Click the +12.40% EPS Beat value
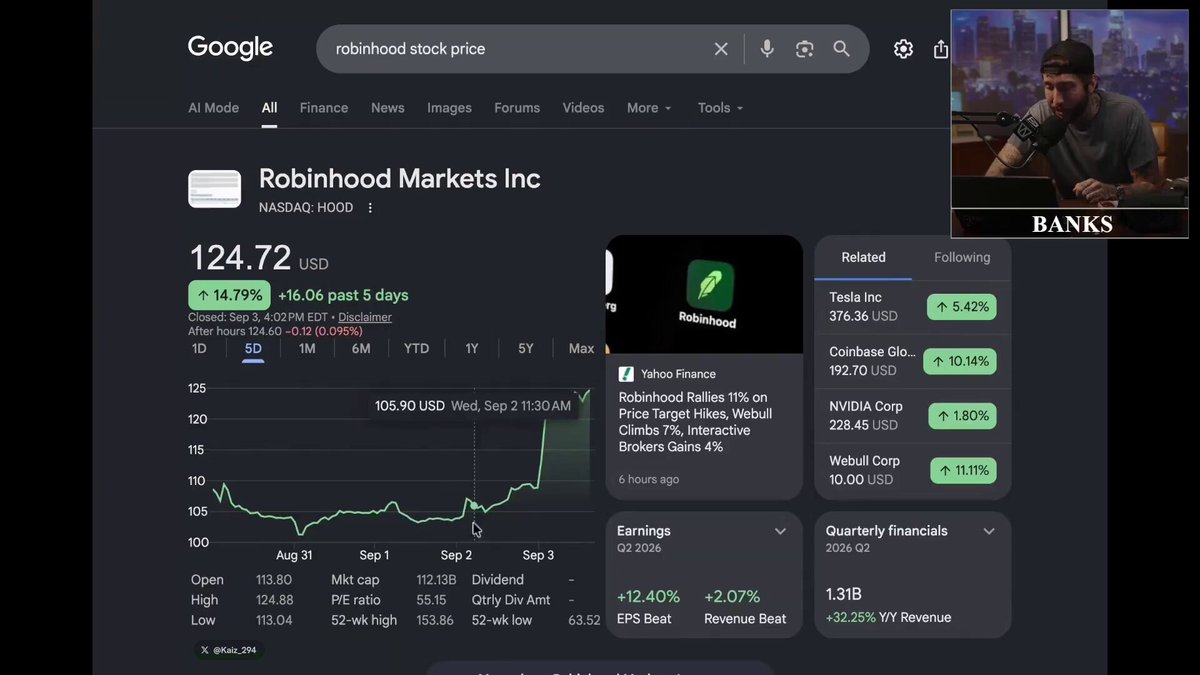Viewport: 1200px width, 675px height. tap(648, 597)
